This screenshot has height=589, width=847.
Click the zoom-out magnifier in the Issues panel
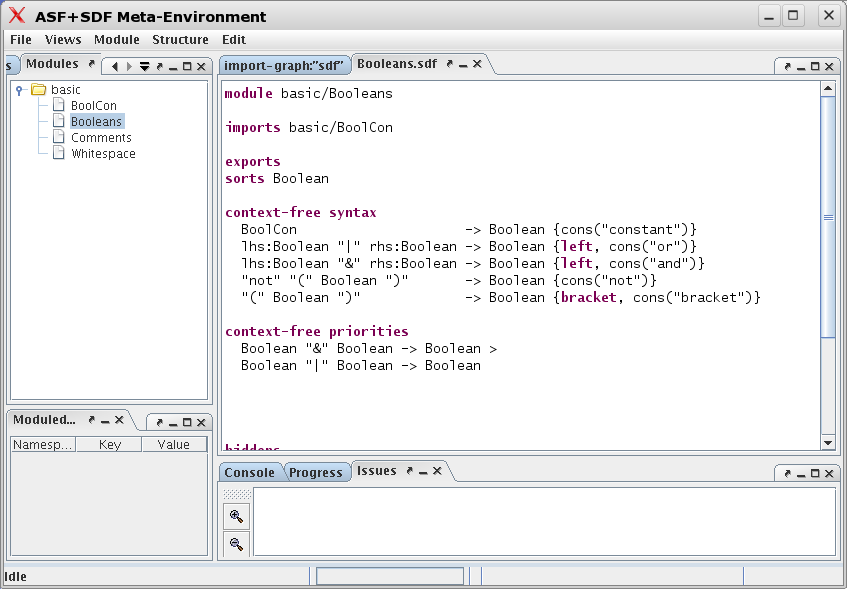pyautogui.click(x=236, y=543)
